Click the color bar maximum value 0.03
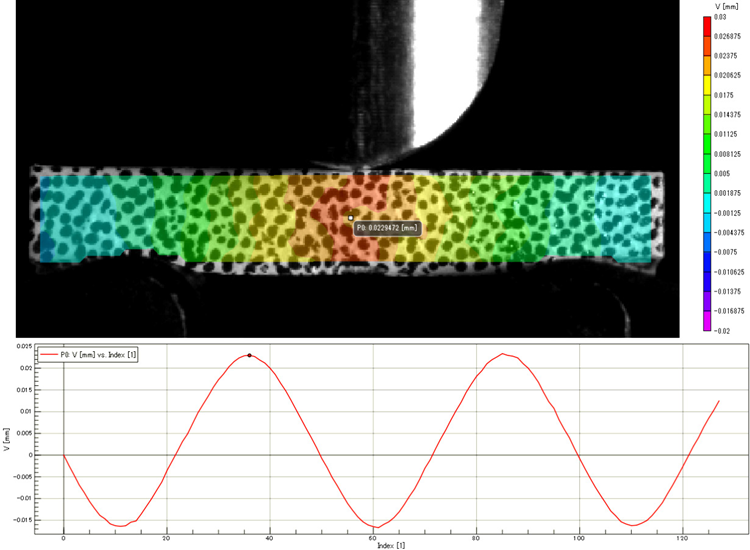 720,17
